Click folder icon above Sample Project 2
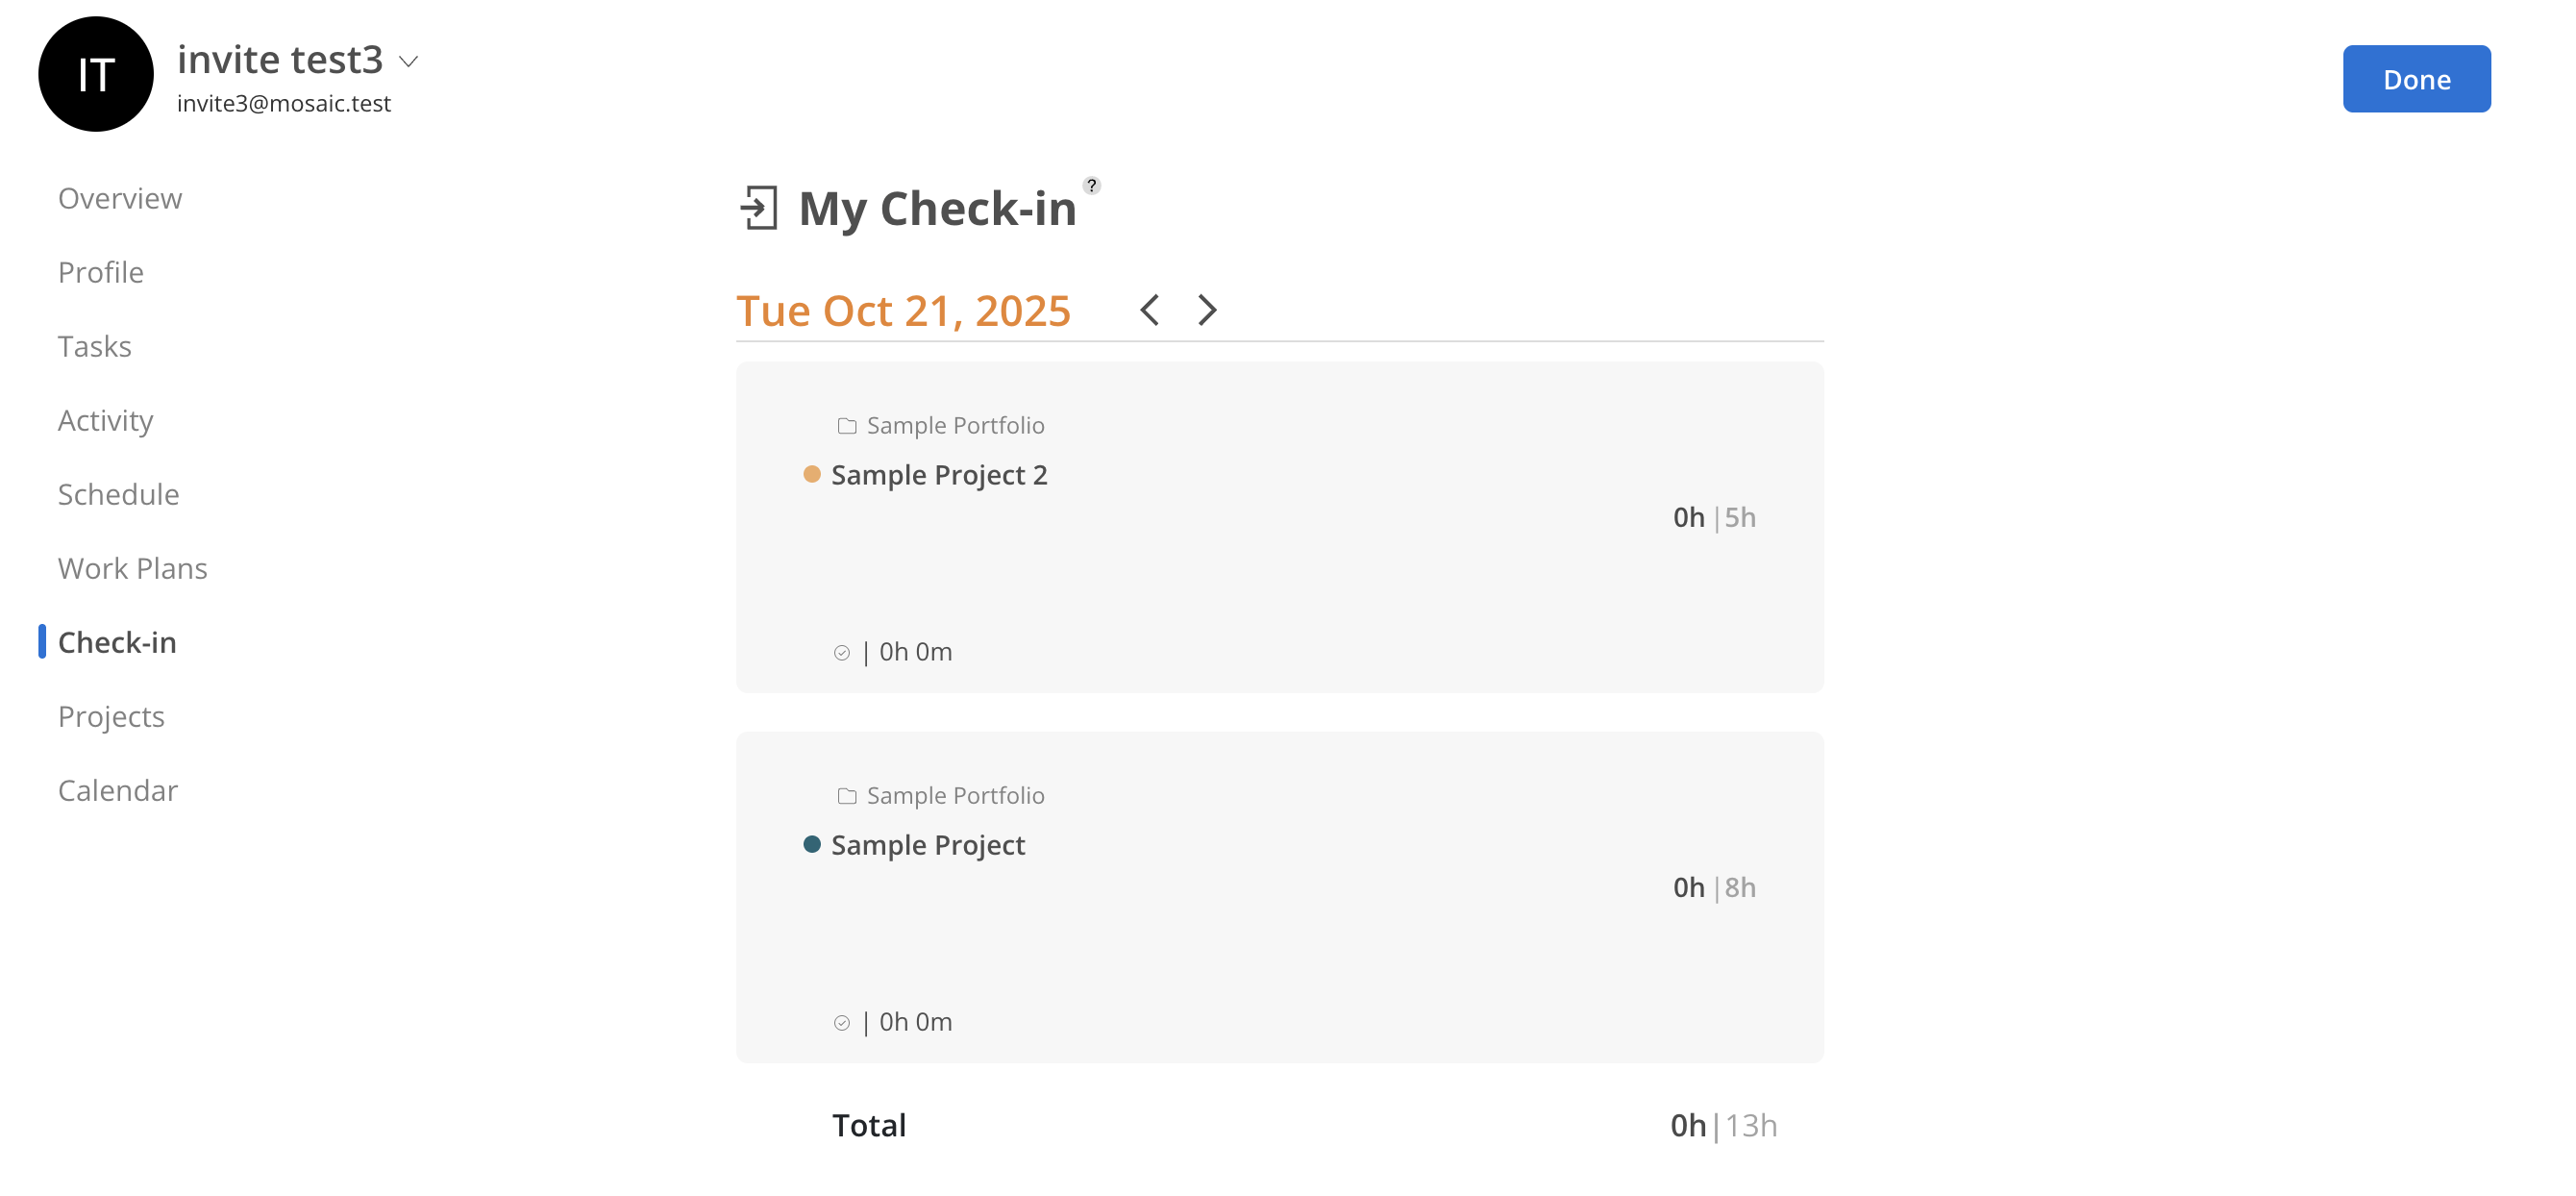 tap(847, 426)
